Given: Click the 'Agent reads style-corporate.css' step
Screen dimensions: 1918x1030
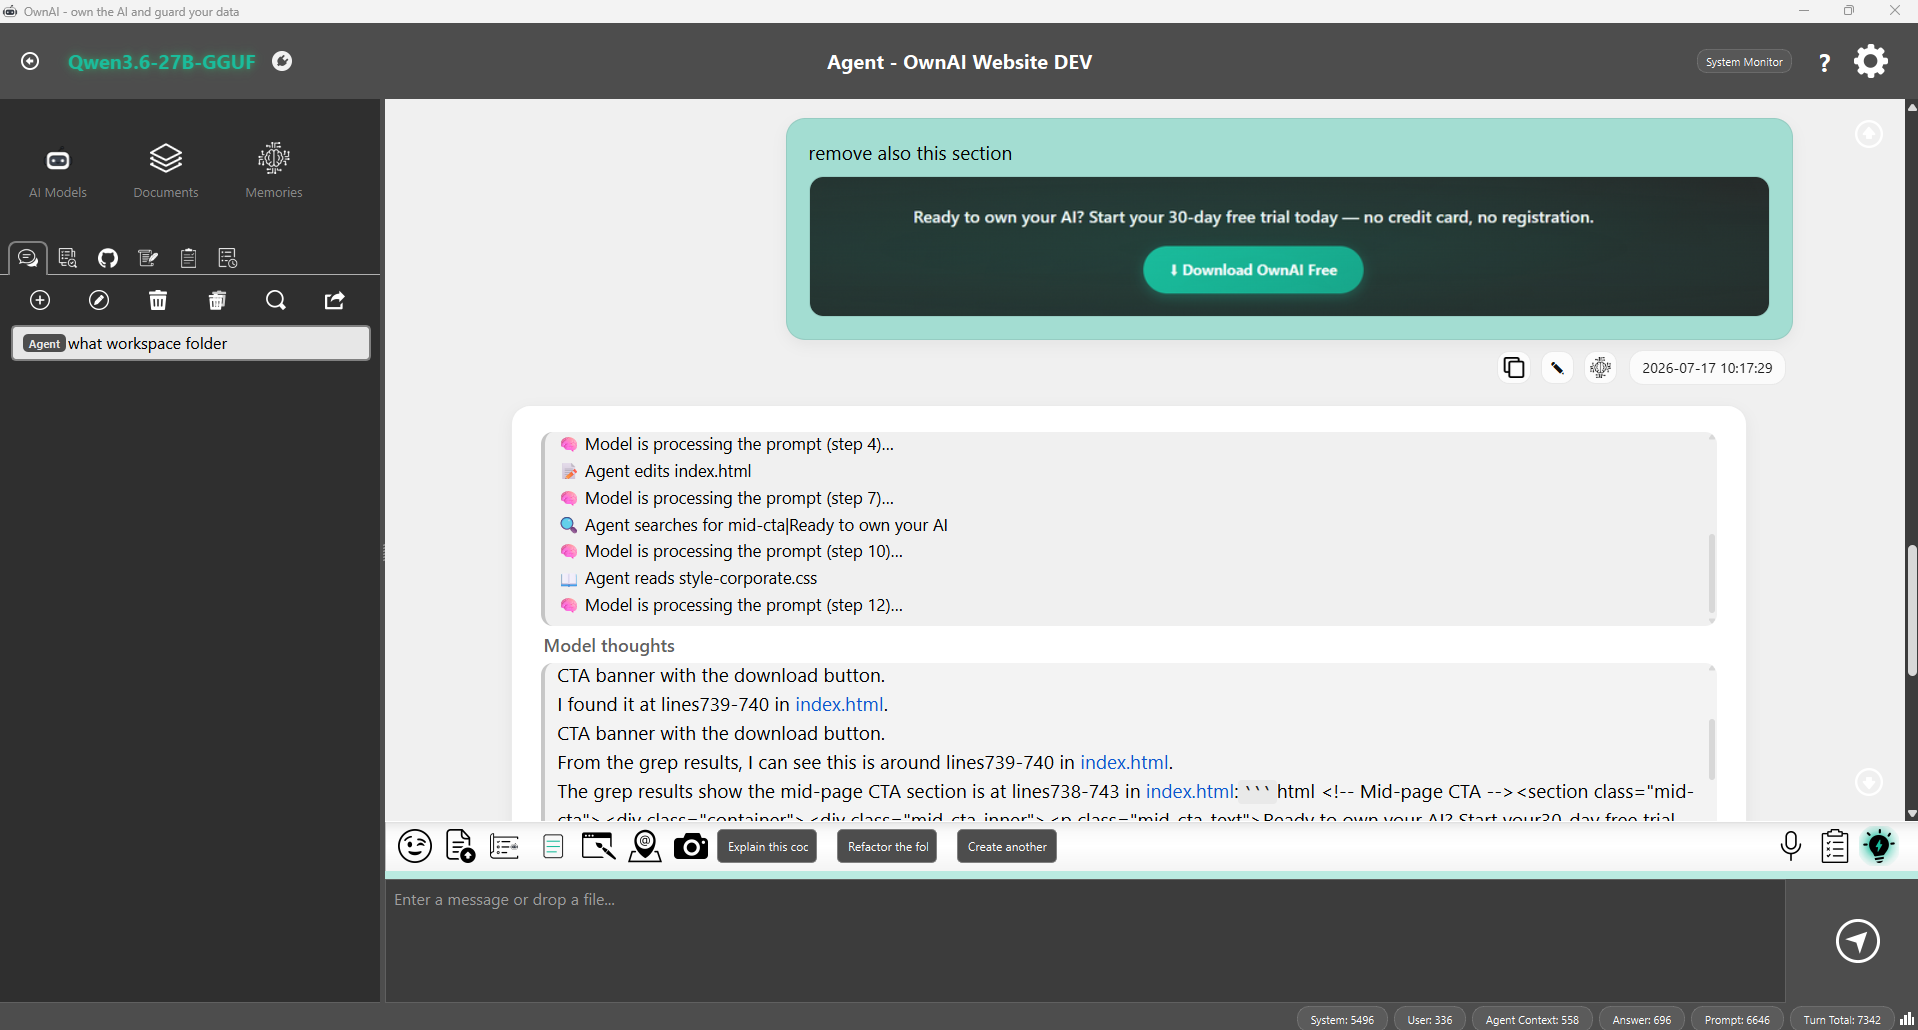Looking at the screenshot, I should (x=701, y=578).
